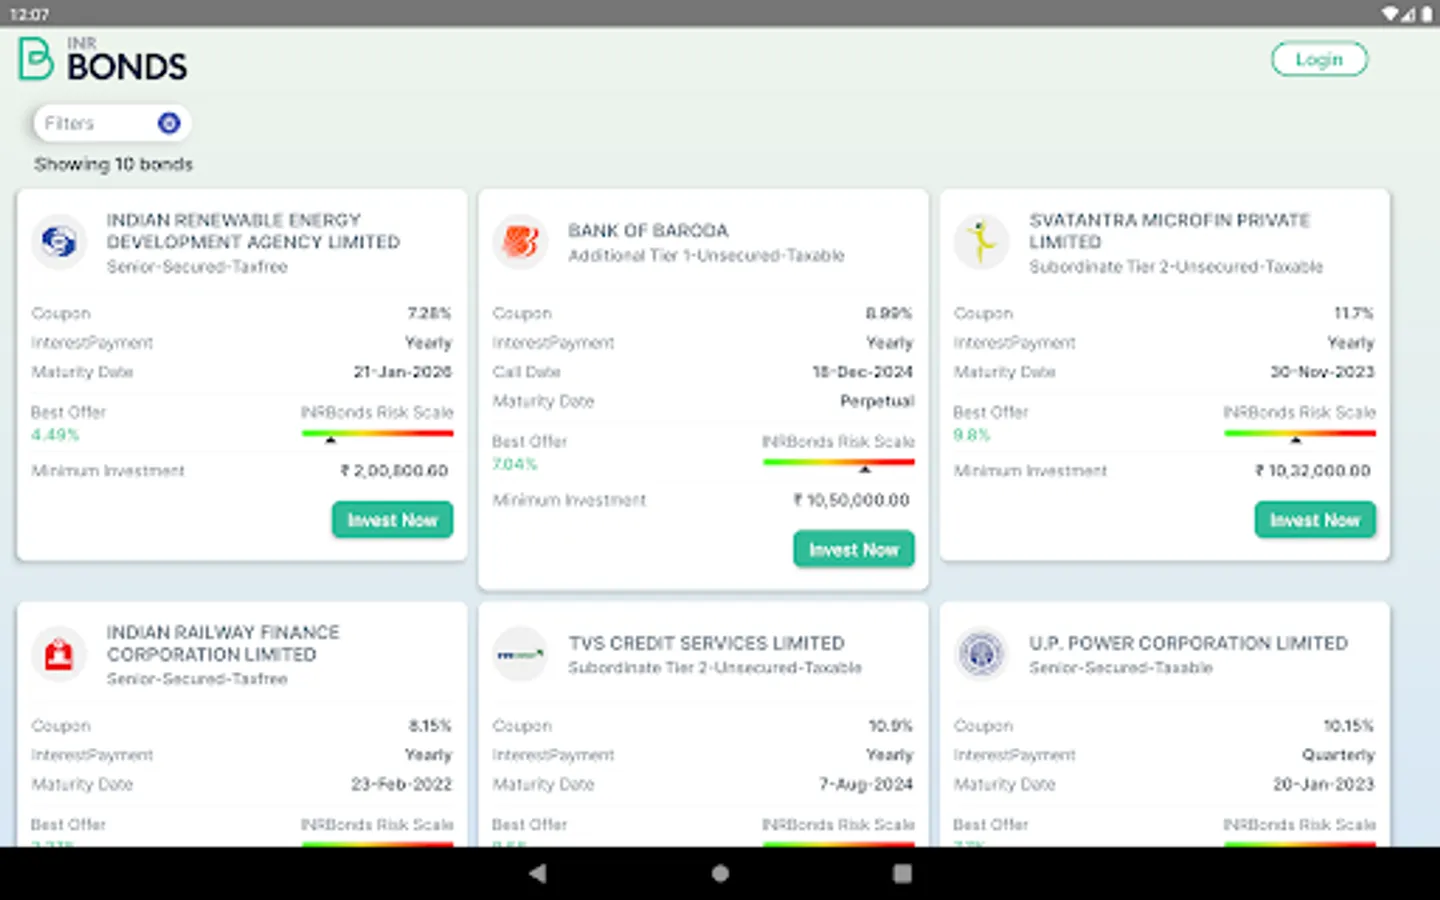Image resolution: width=1440 pixels, height=900 pixels.
Task: Tap the INR Bonds logo
Action: click(103, 60)
